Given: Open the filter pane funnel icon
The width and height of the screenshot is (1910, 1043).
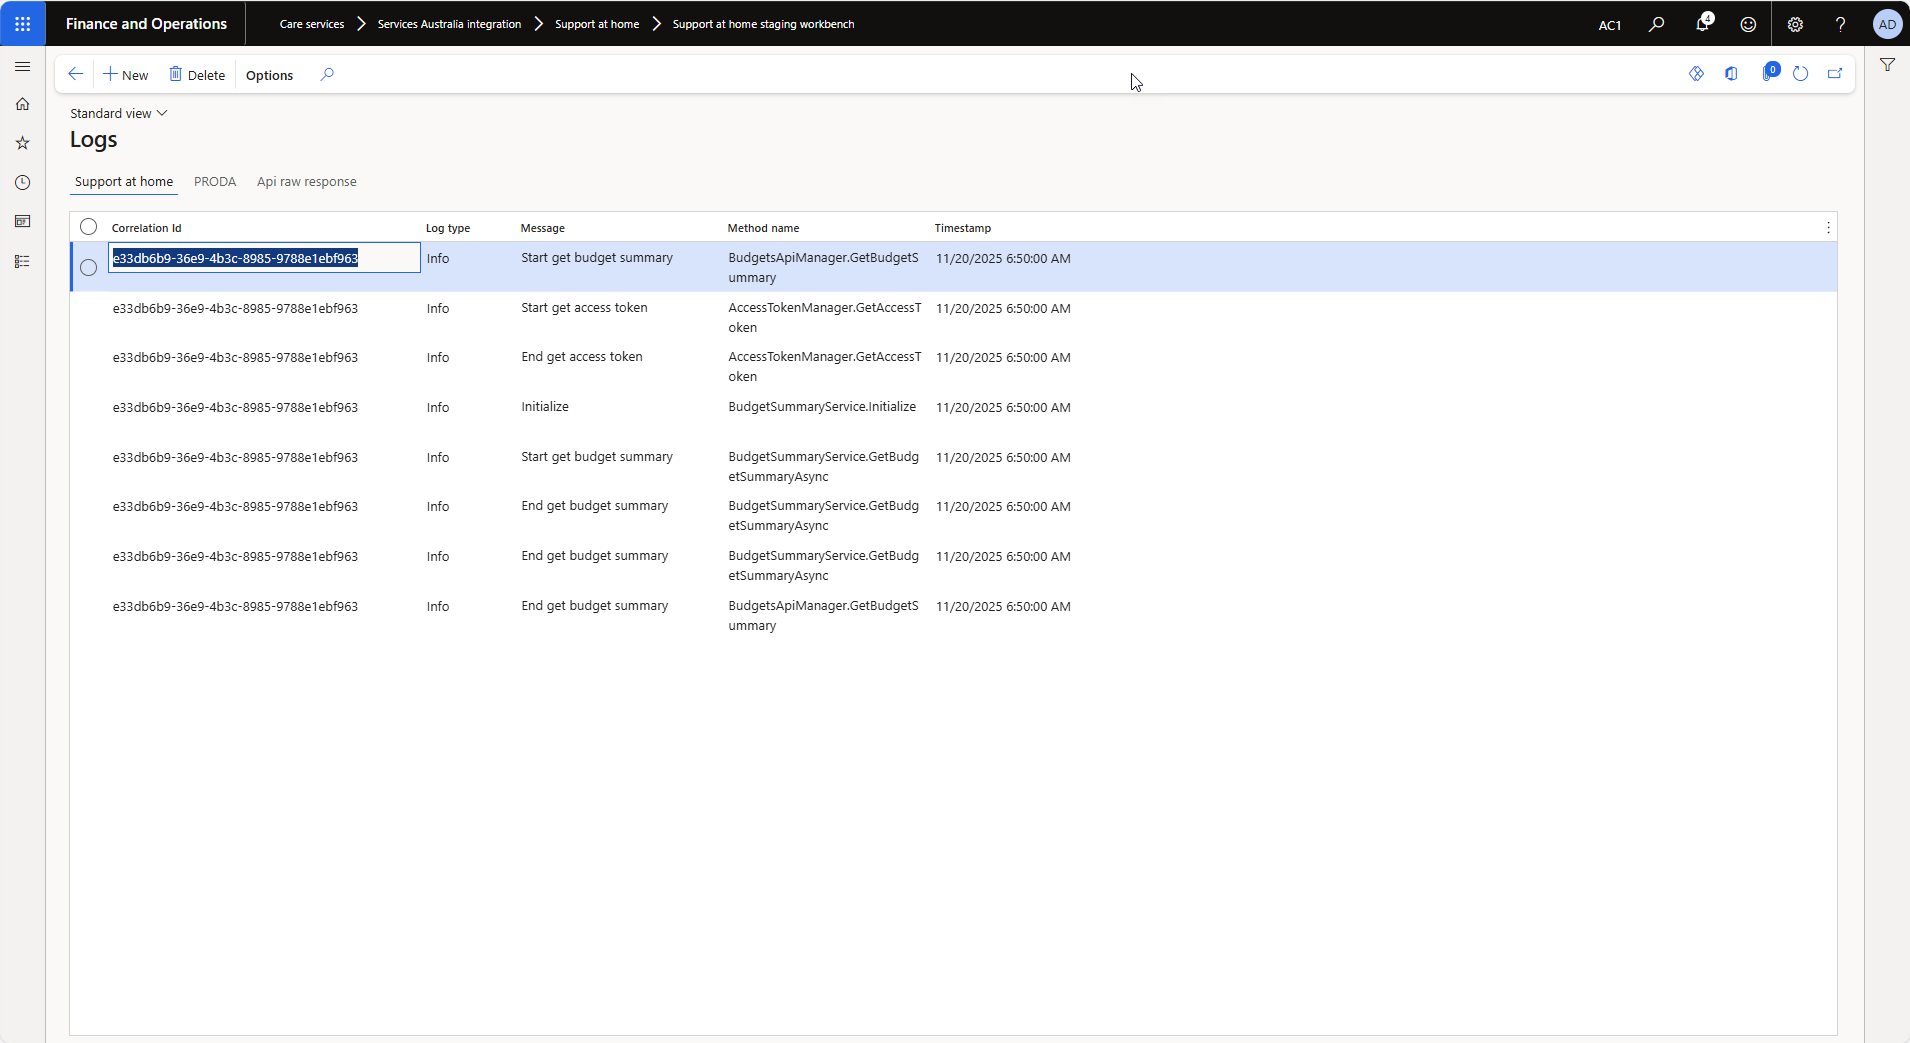Looking at the screenshot, I should tap(1887, 65).
